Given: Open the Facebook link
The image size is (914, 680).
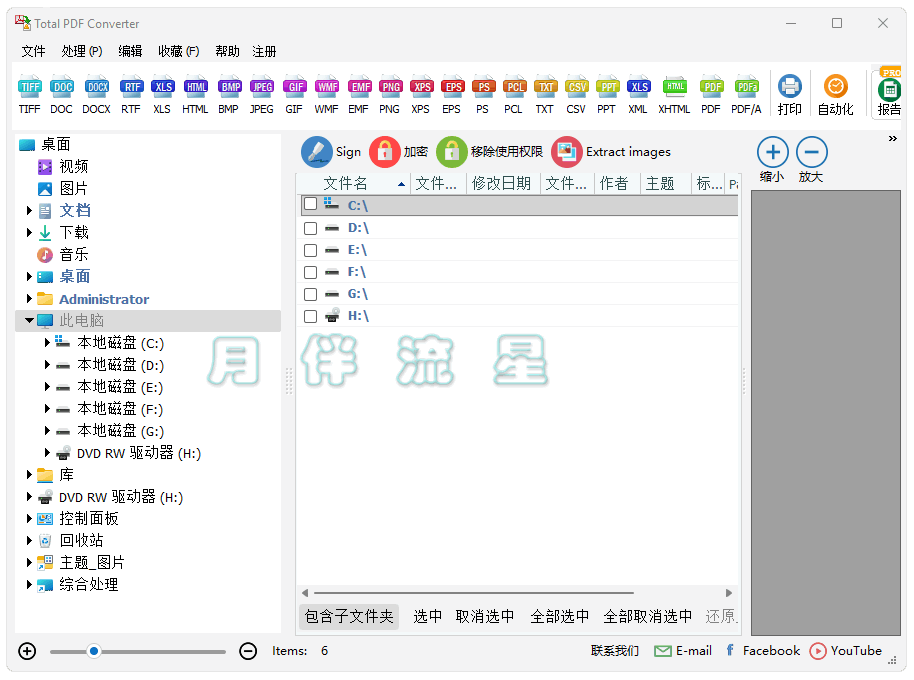Looking at the screenshot, I should coord(763,651).
